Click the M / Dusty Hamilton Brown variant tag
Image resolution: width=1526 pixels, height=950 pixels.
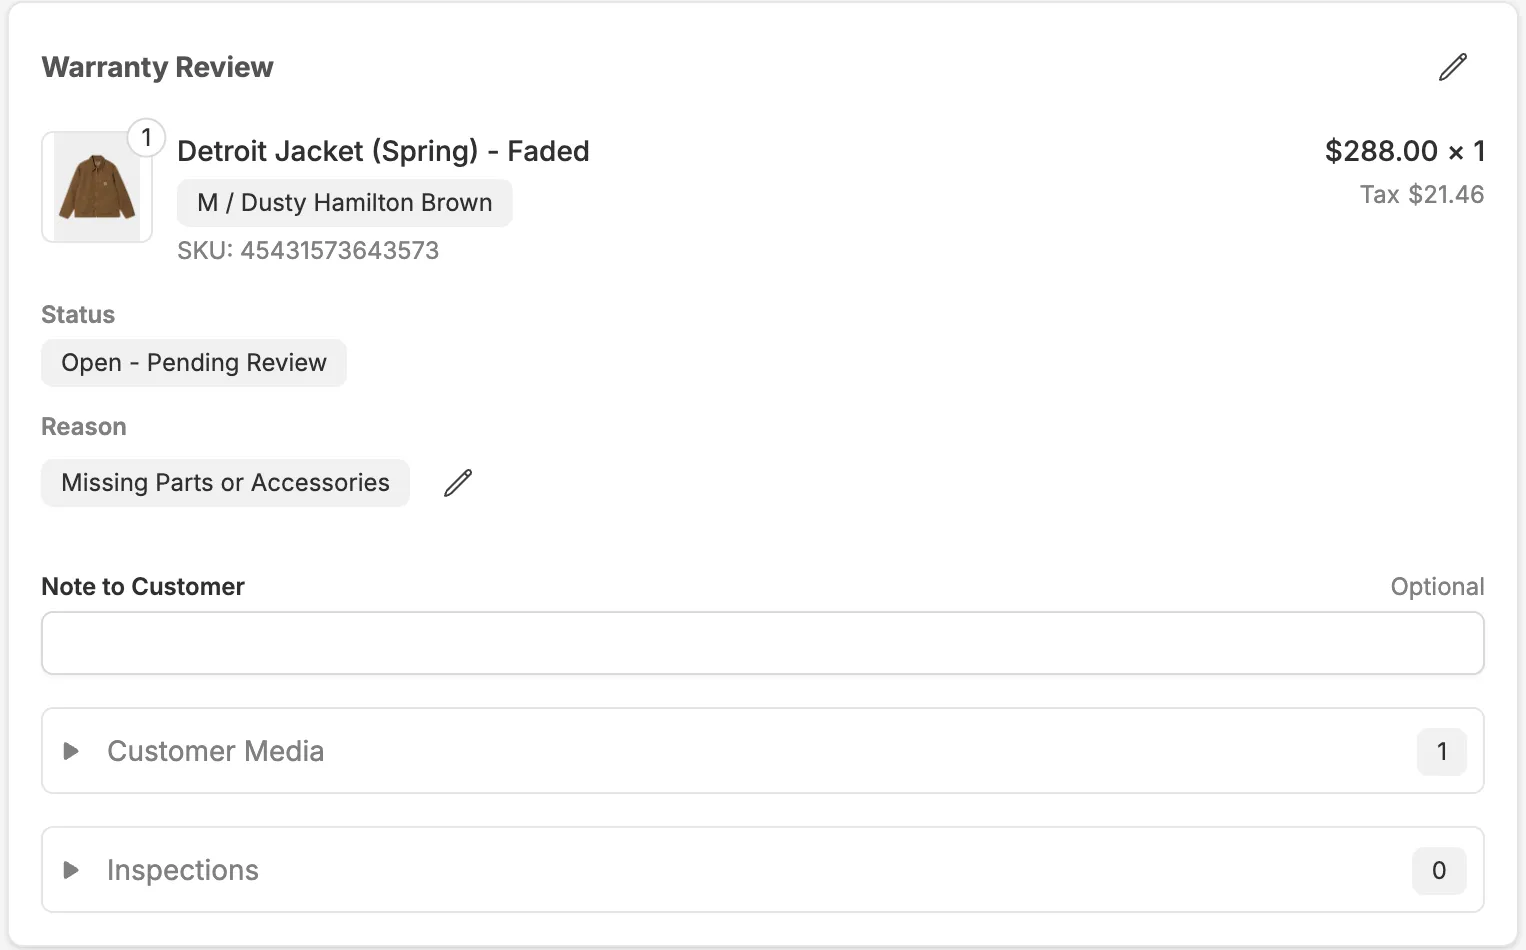[x=344, y=203]
